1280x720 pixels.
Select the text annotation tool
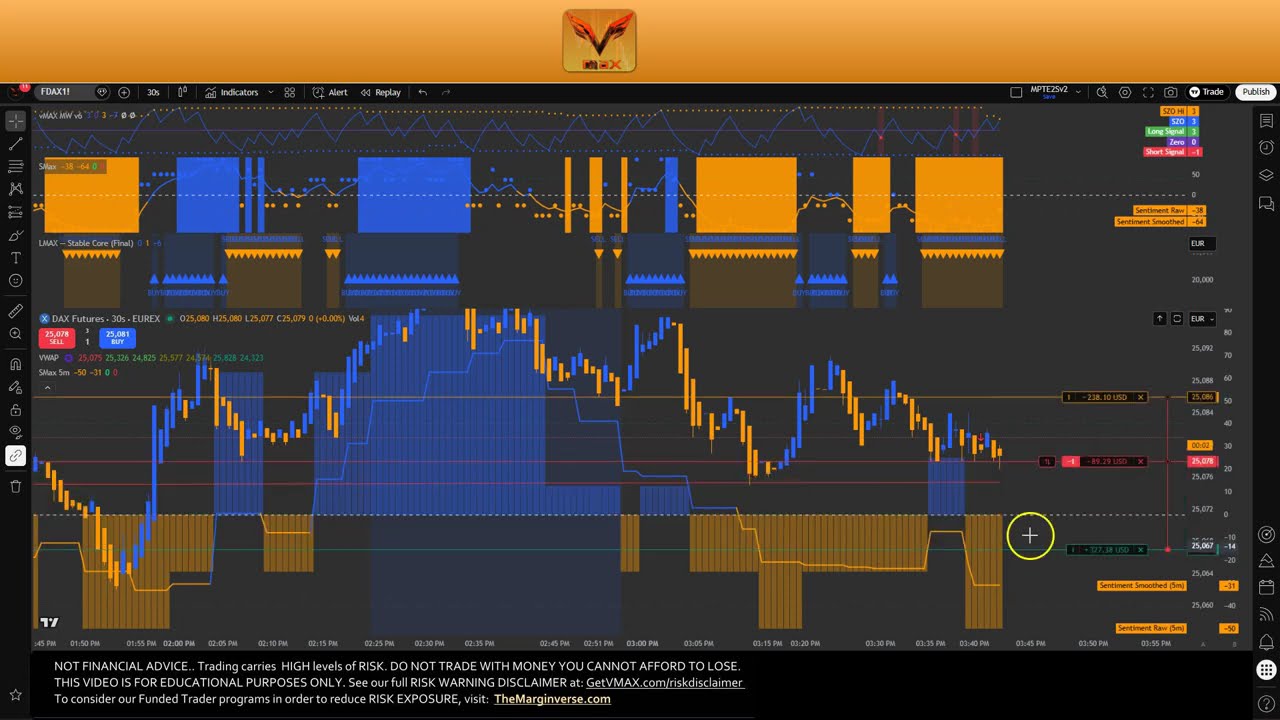[16, 258]
